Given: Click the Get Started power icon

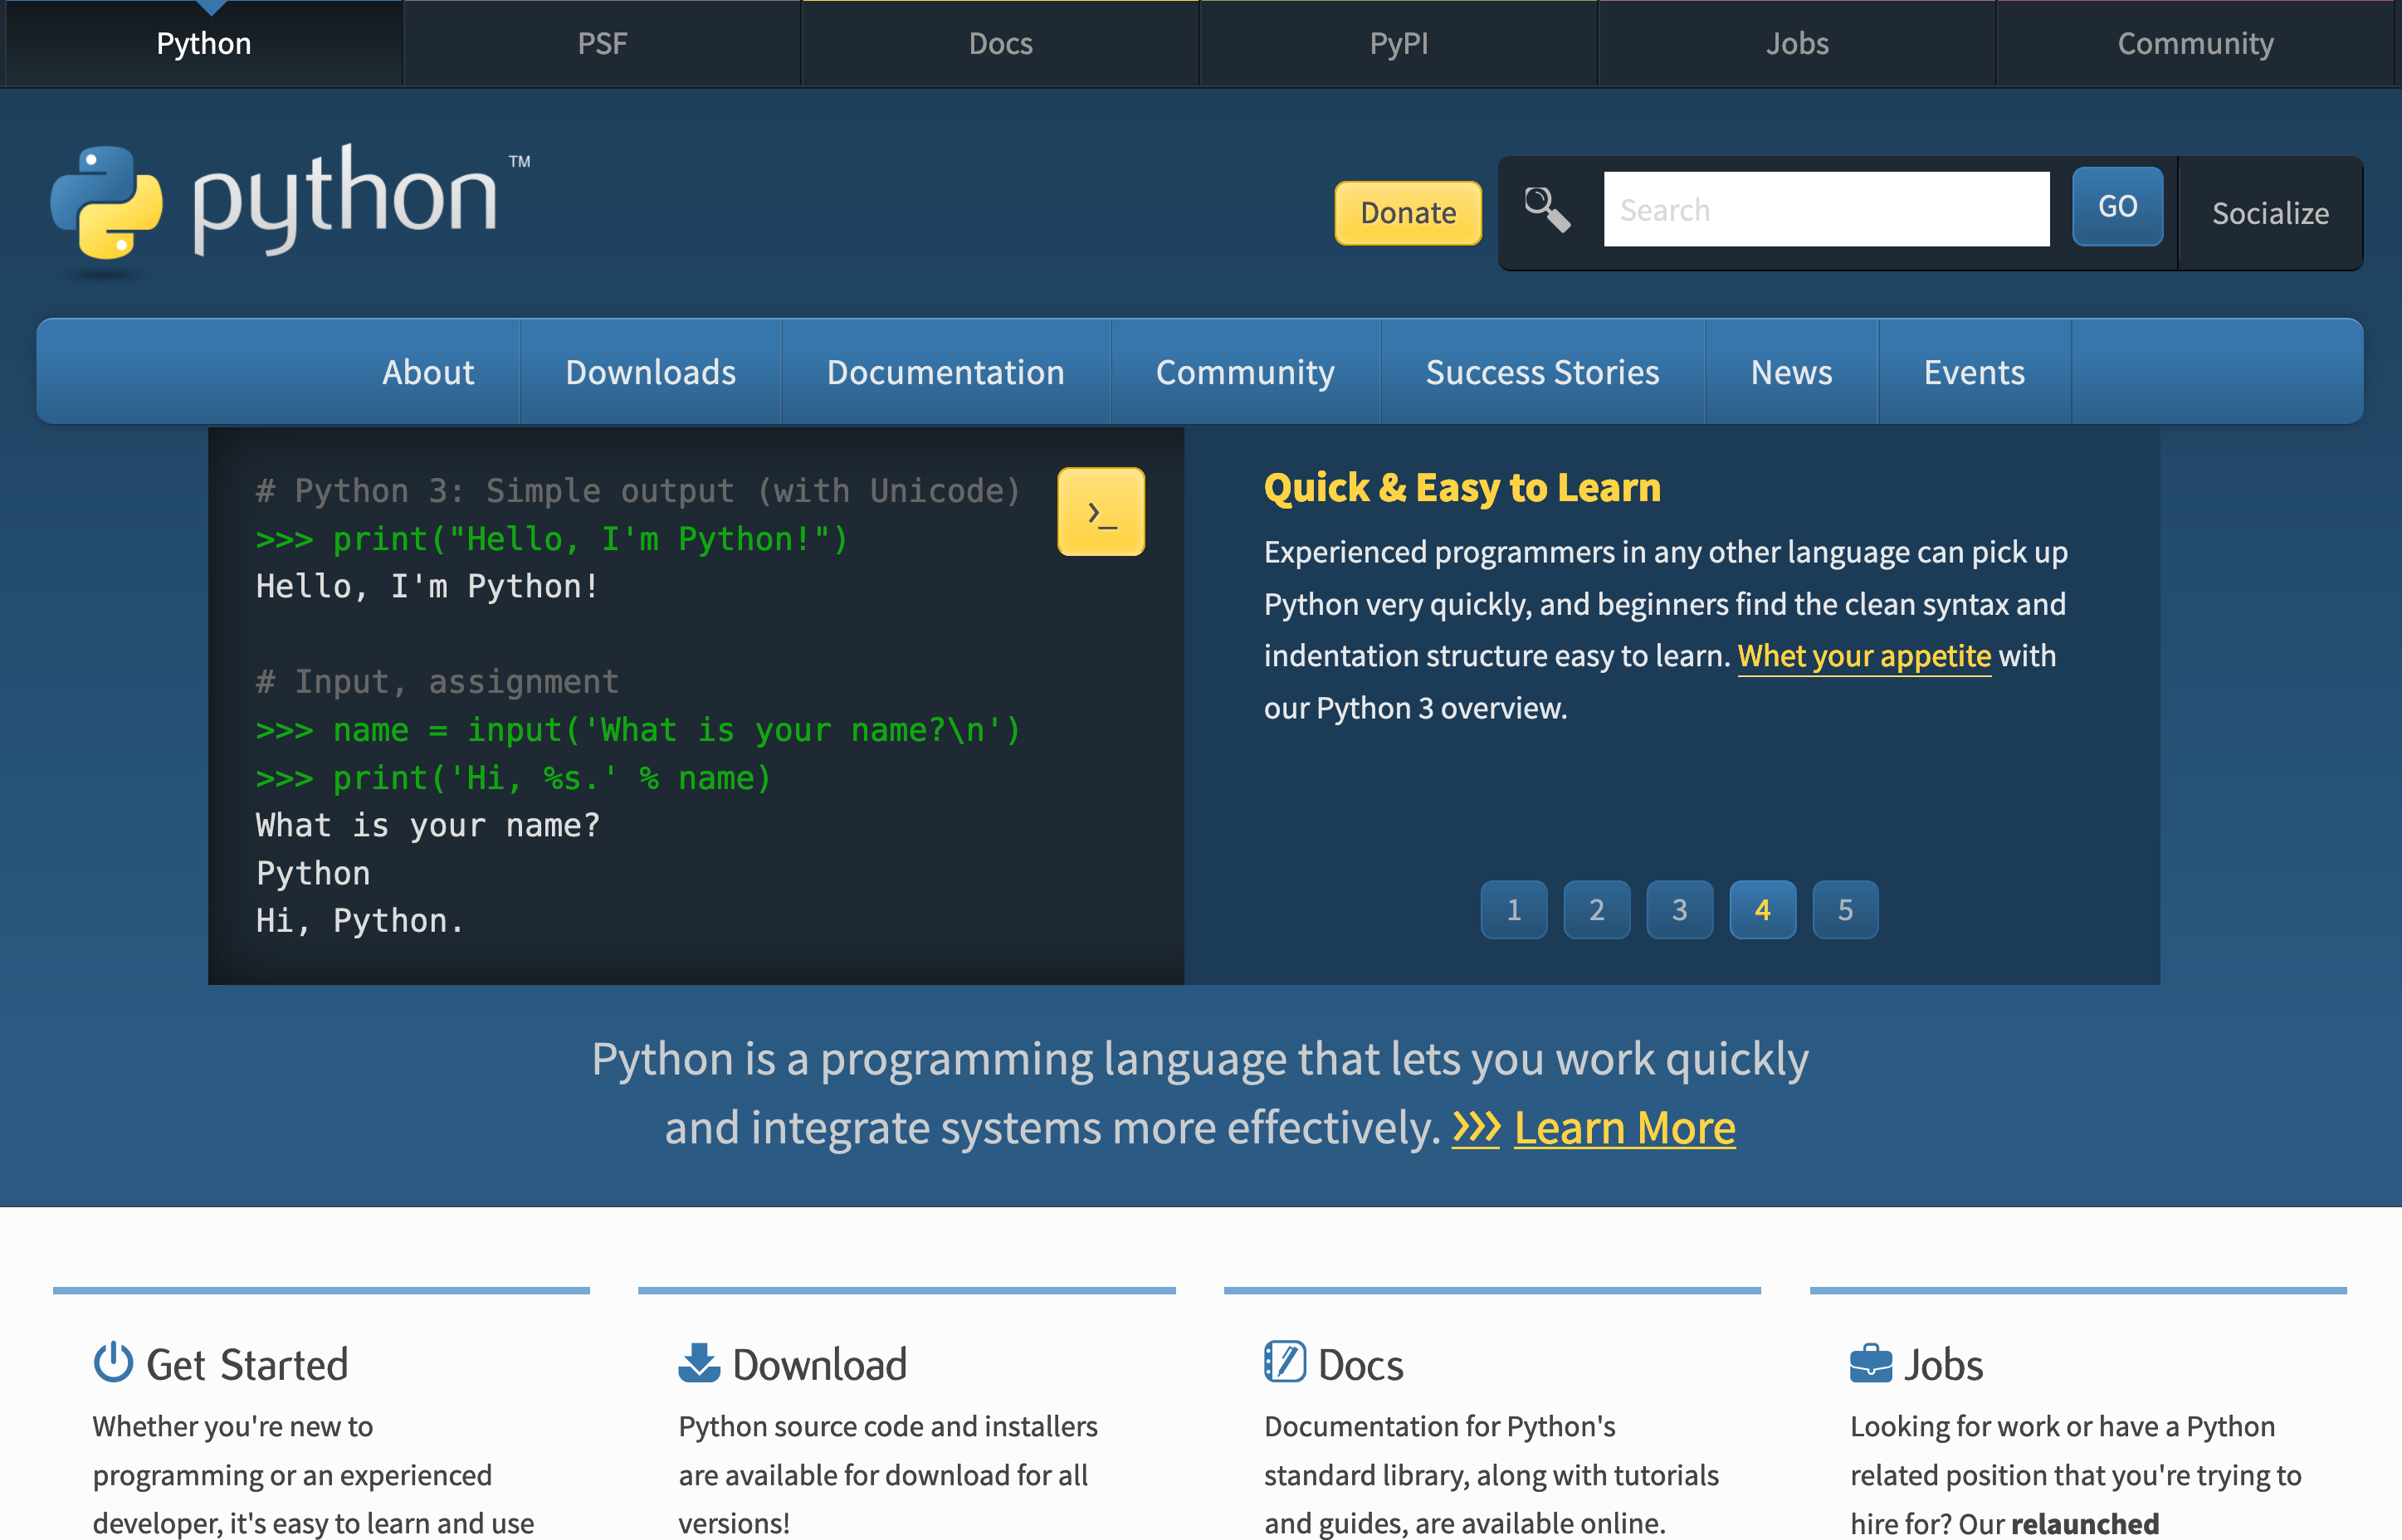Looking at the screenshot, I should (113, 1363).
